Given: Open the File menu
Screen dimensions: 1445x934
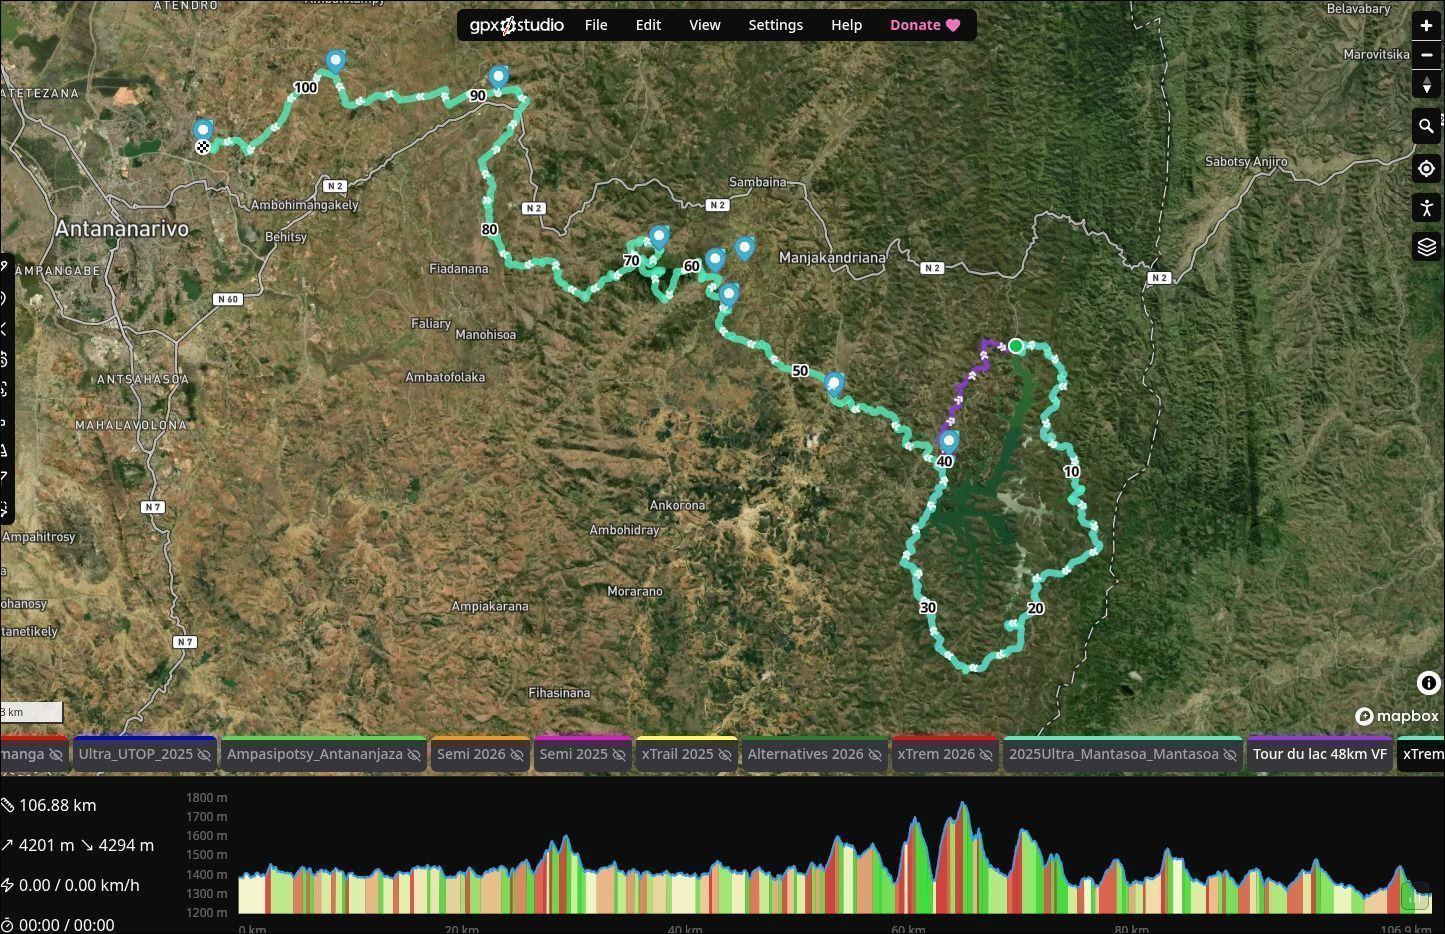Looking at the screenshot, I should point(595,25).
